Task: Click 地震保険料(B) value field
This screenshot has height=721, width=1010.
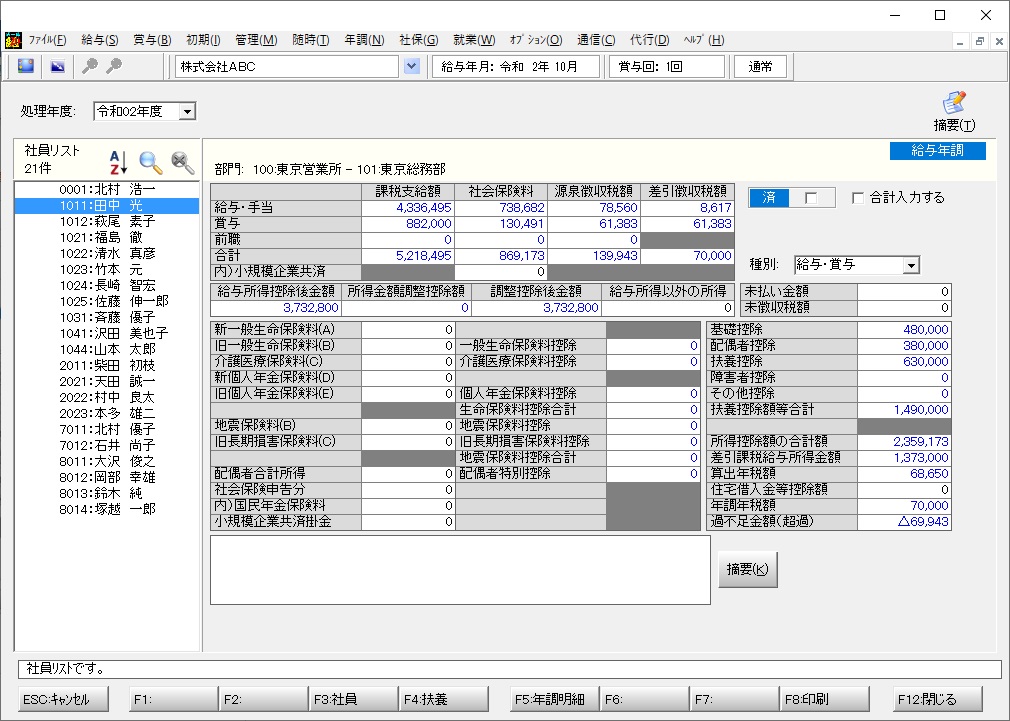Action: pos(408,426)
